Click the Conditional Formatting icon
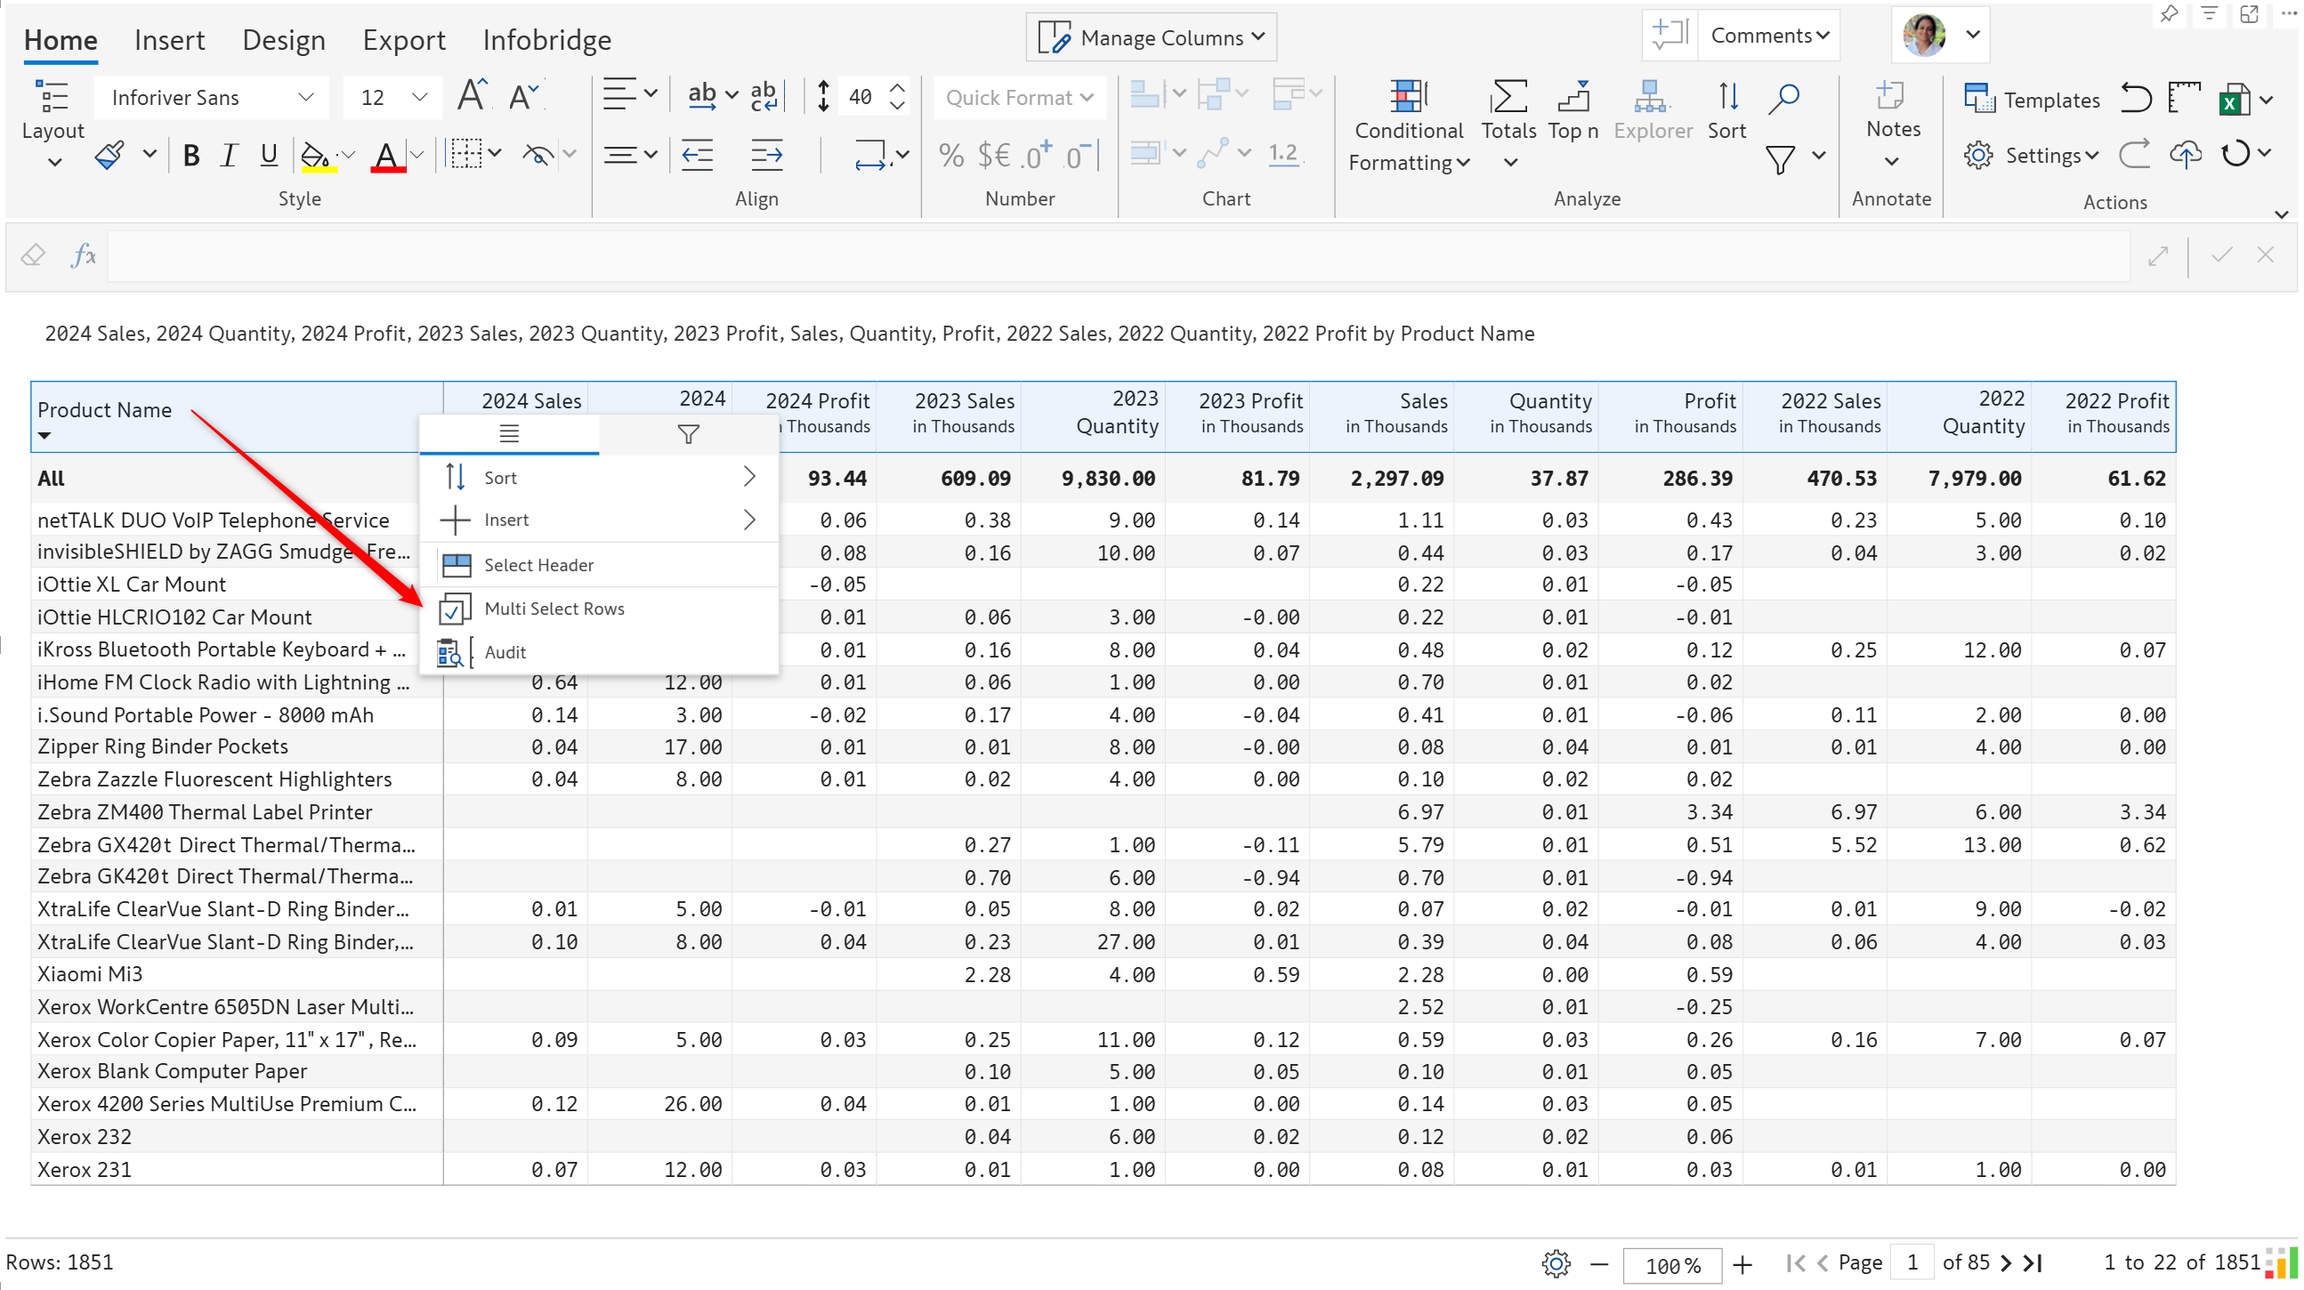The width and height of the screenshot is (2304, 1290). tap(1407, 98)
